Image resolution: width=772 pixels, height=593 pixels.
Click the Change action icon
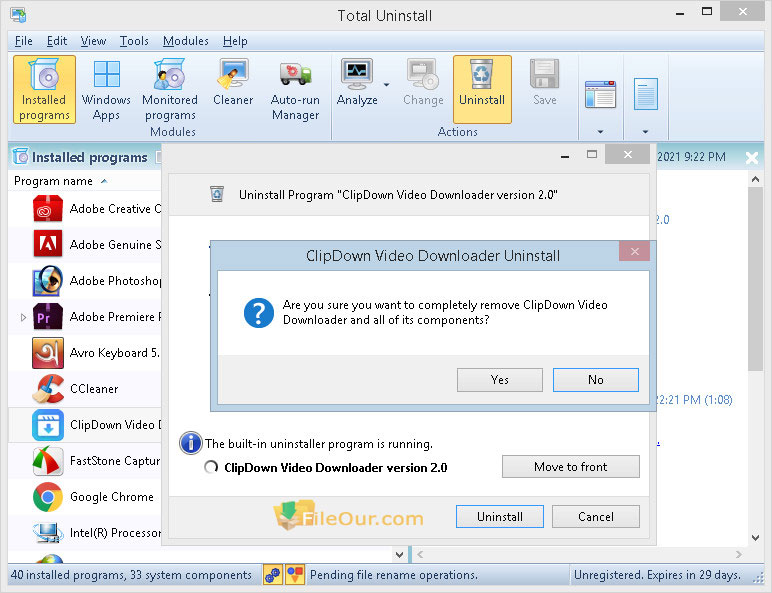coord(423,74)
